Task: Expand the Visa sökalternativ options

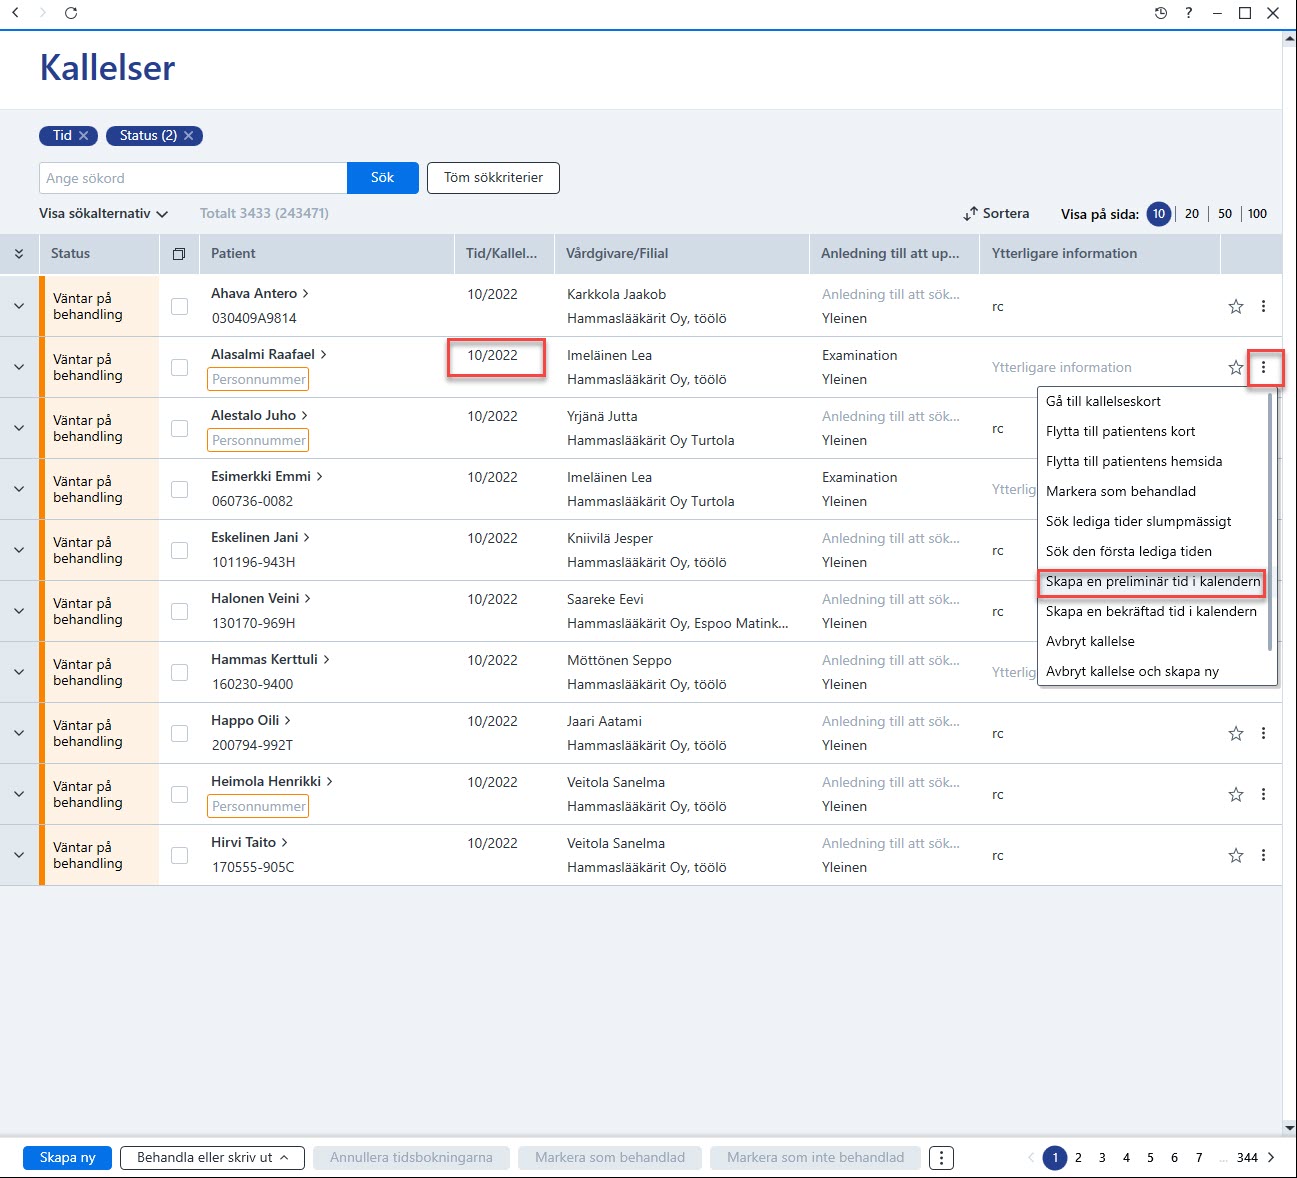Action: pos(103,214)
